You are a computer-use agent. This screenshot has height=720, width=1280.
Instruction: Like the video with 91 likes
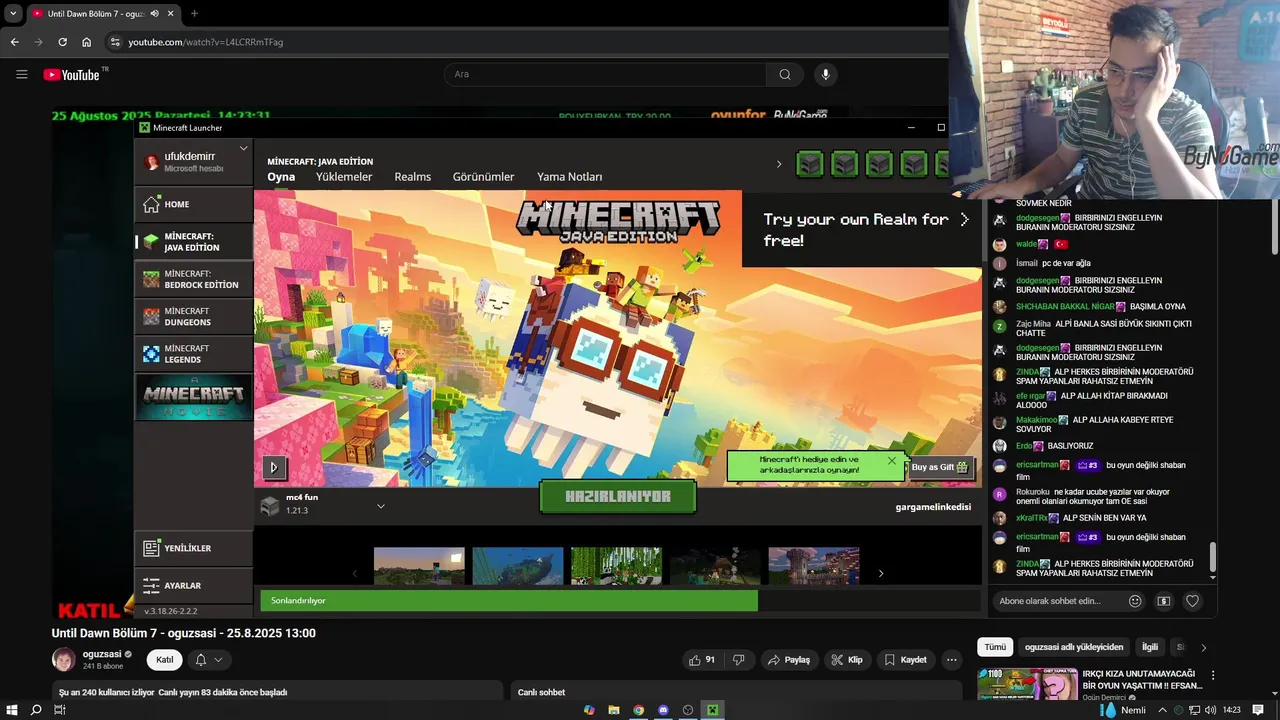click(701, 660)
